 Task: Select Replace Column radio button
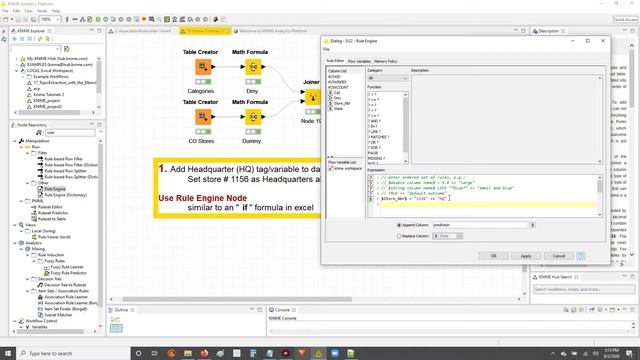399,236
